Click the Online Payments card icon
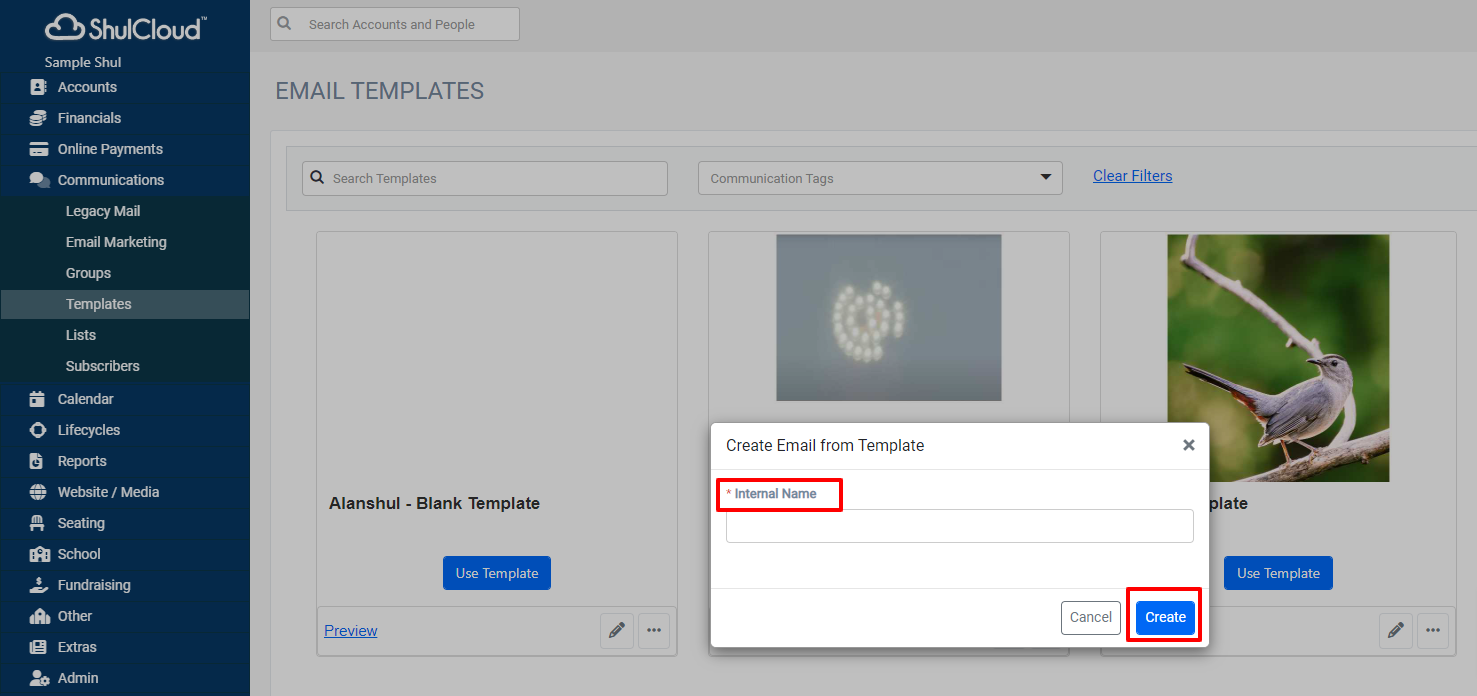This screenshot has width=1477, height=696. [x=37, y=148]
